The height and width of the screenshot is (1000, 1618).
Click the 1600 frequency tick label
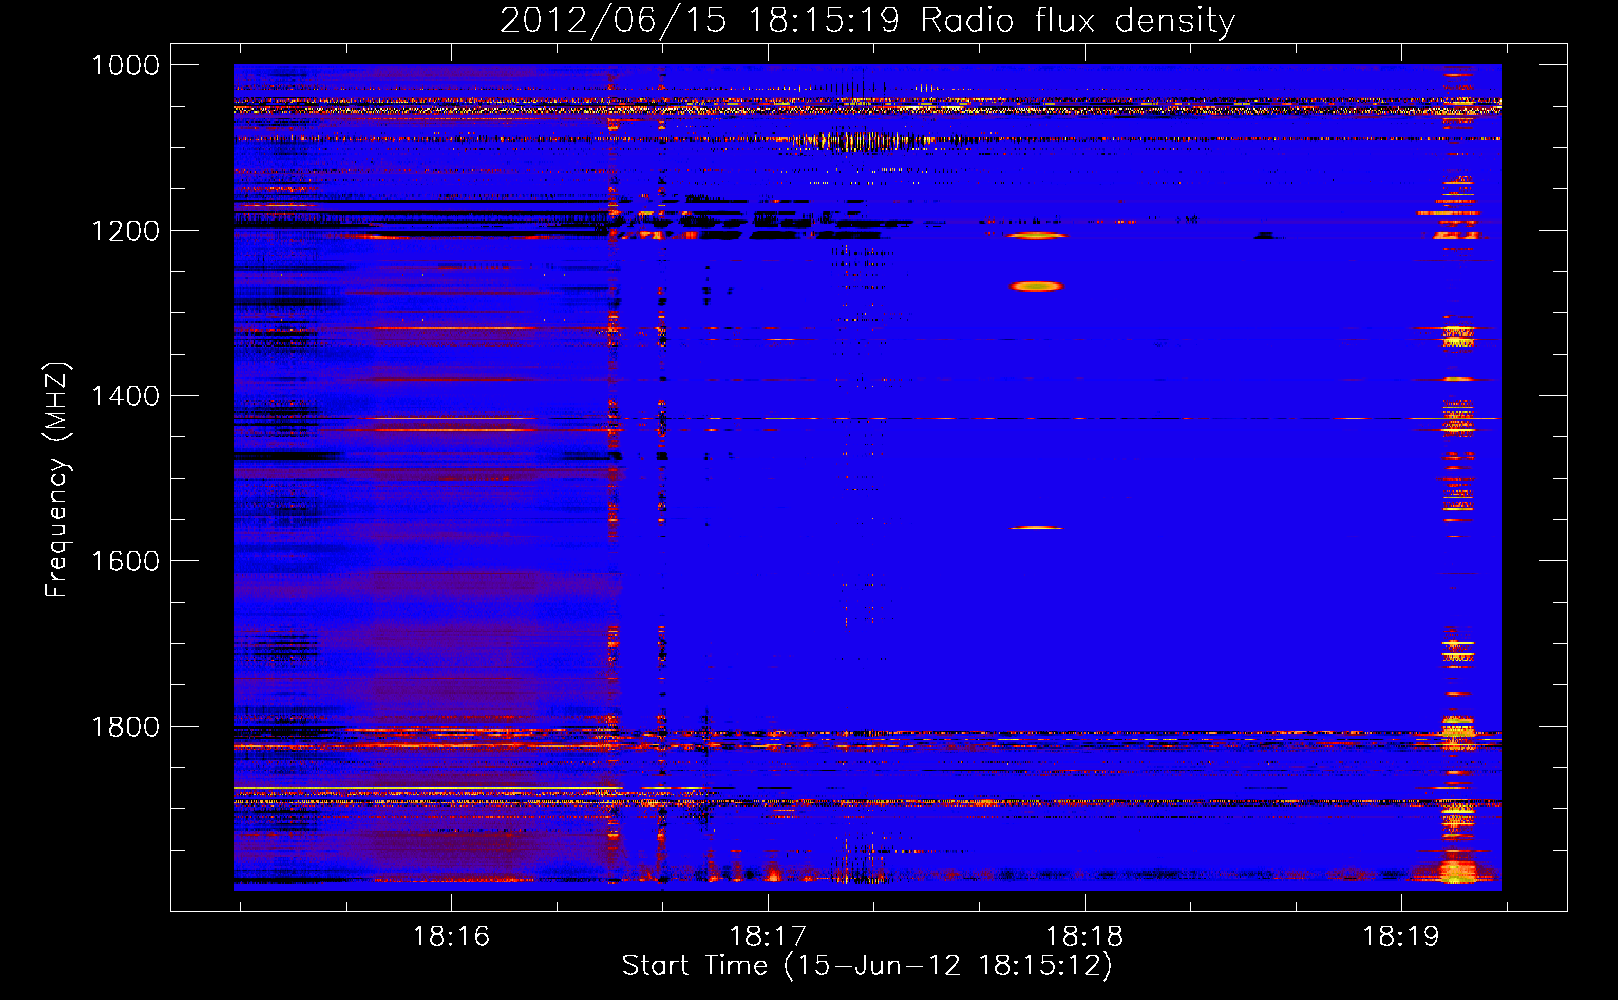(x=125, y=561)
